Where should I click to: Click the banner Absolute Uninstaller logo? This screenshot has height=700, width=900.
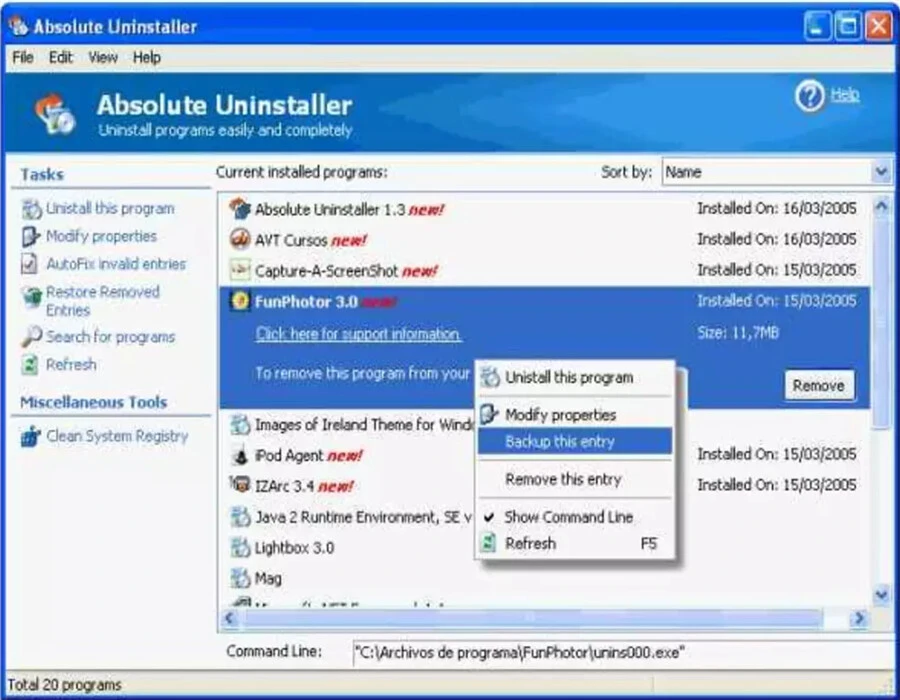(x=55, y=114)
